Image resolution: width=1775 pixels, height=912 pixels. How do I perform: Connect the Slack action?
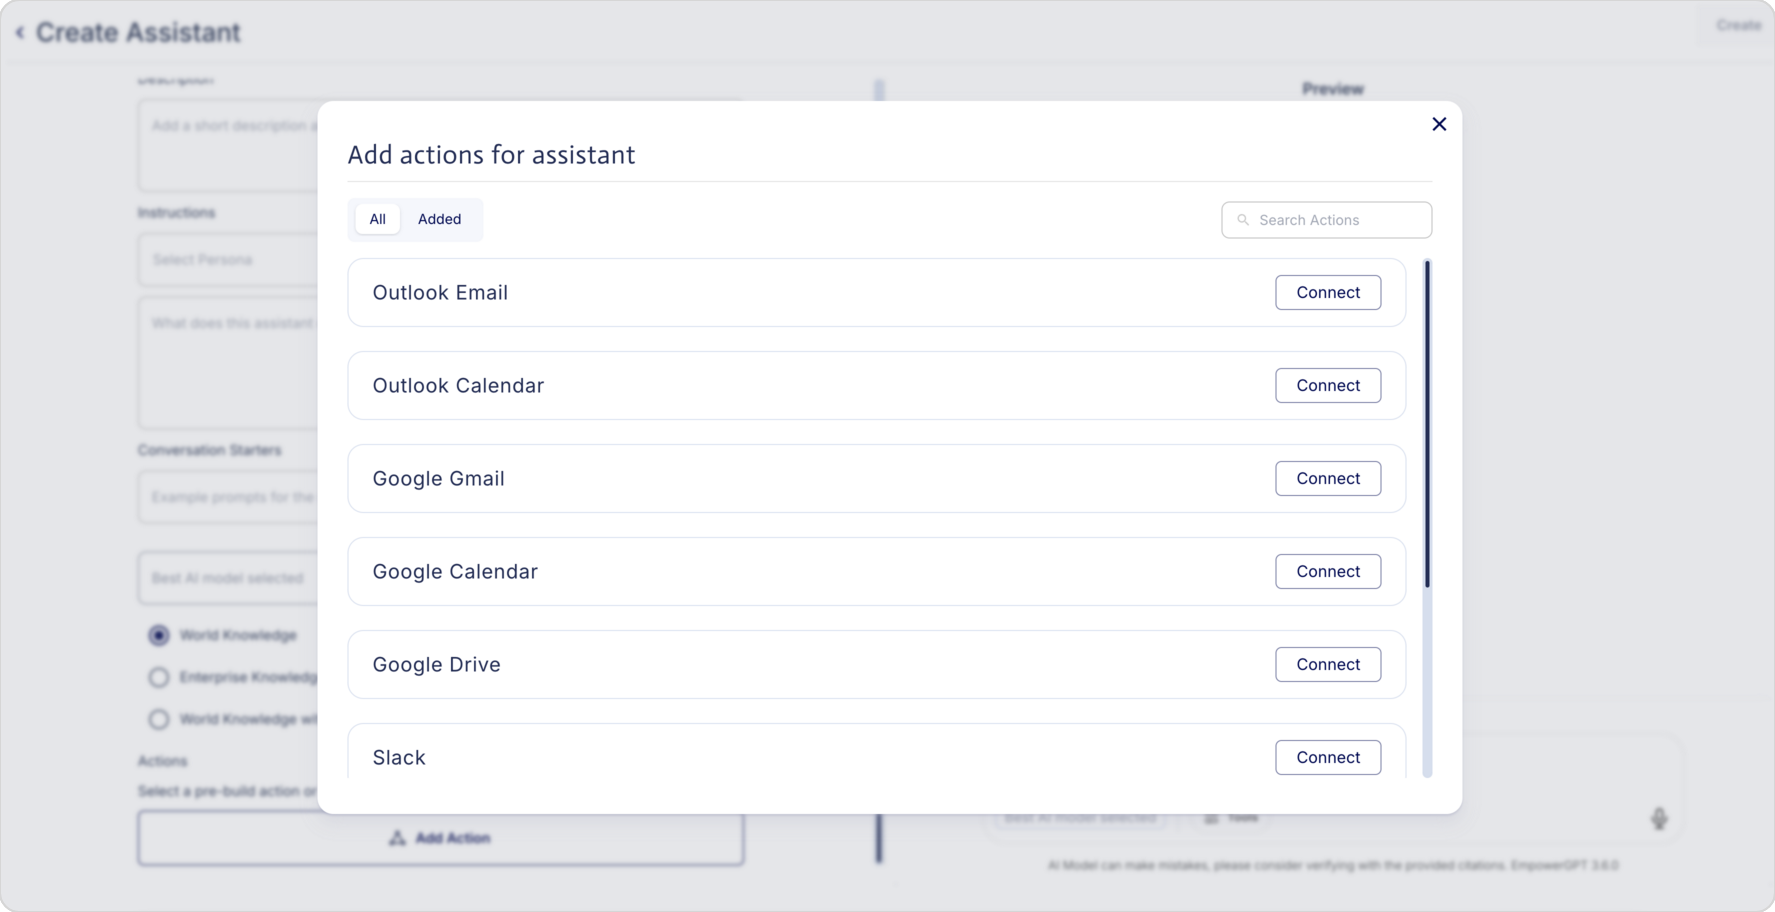coord(1327,758)
